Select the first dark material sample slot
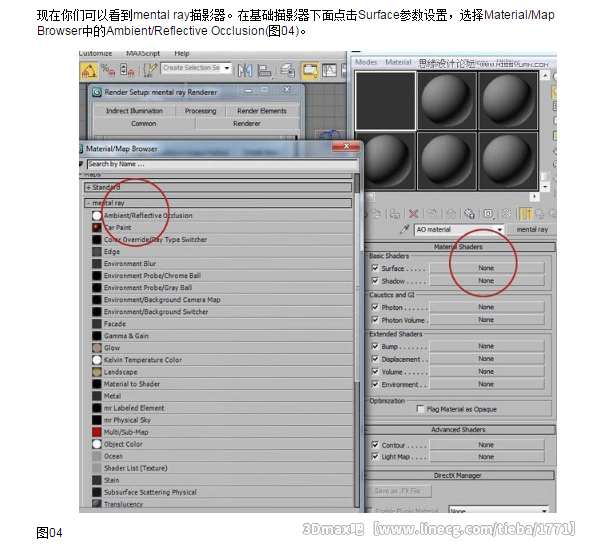 386,101
